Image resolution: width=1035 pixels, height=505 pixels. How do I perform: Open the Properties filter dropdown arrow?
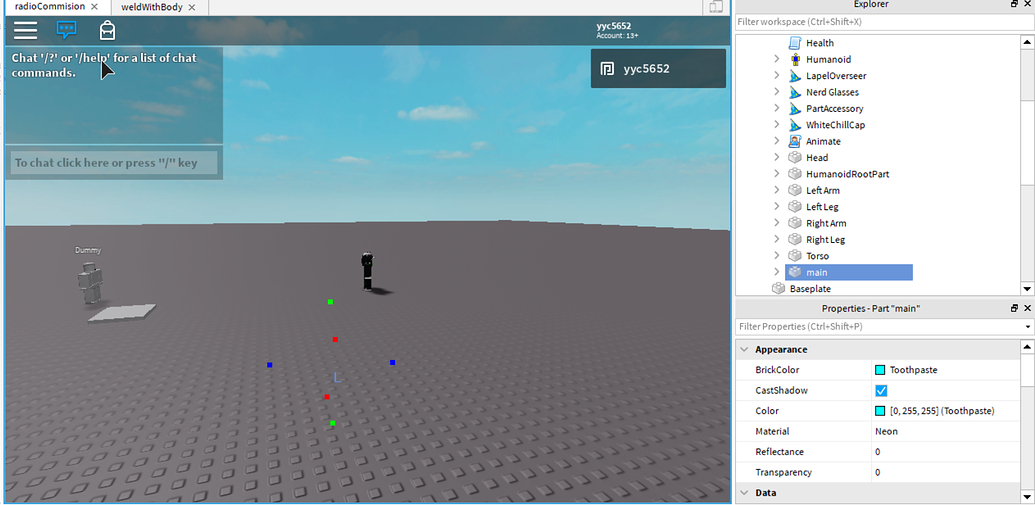click(x=1028, y=327)
